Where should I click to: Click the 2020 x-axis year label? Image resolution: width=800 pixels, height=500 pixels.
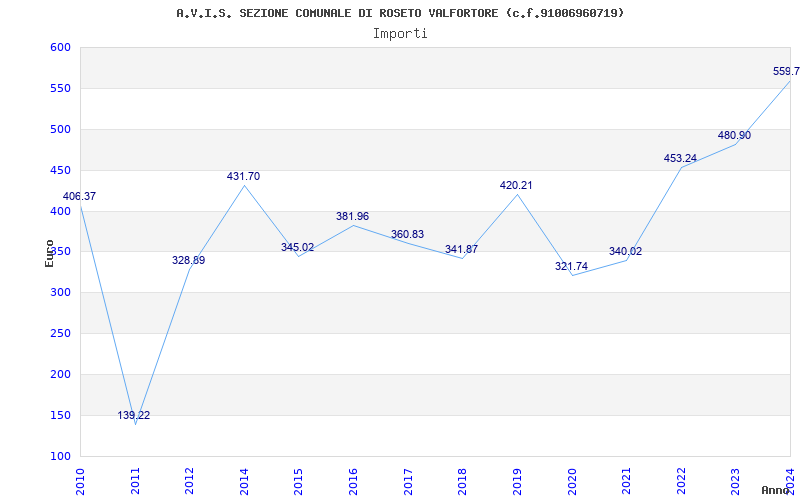[571, 481]
